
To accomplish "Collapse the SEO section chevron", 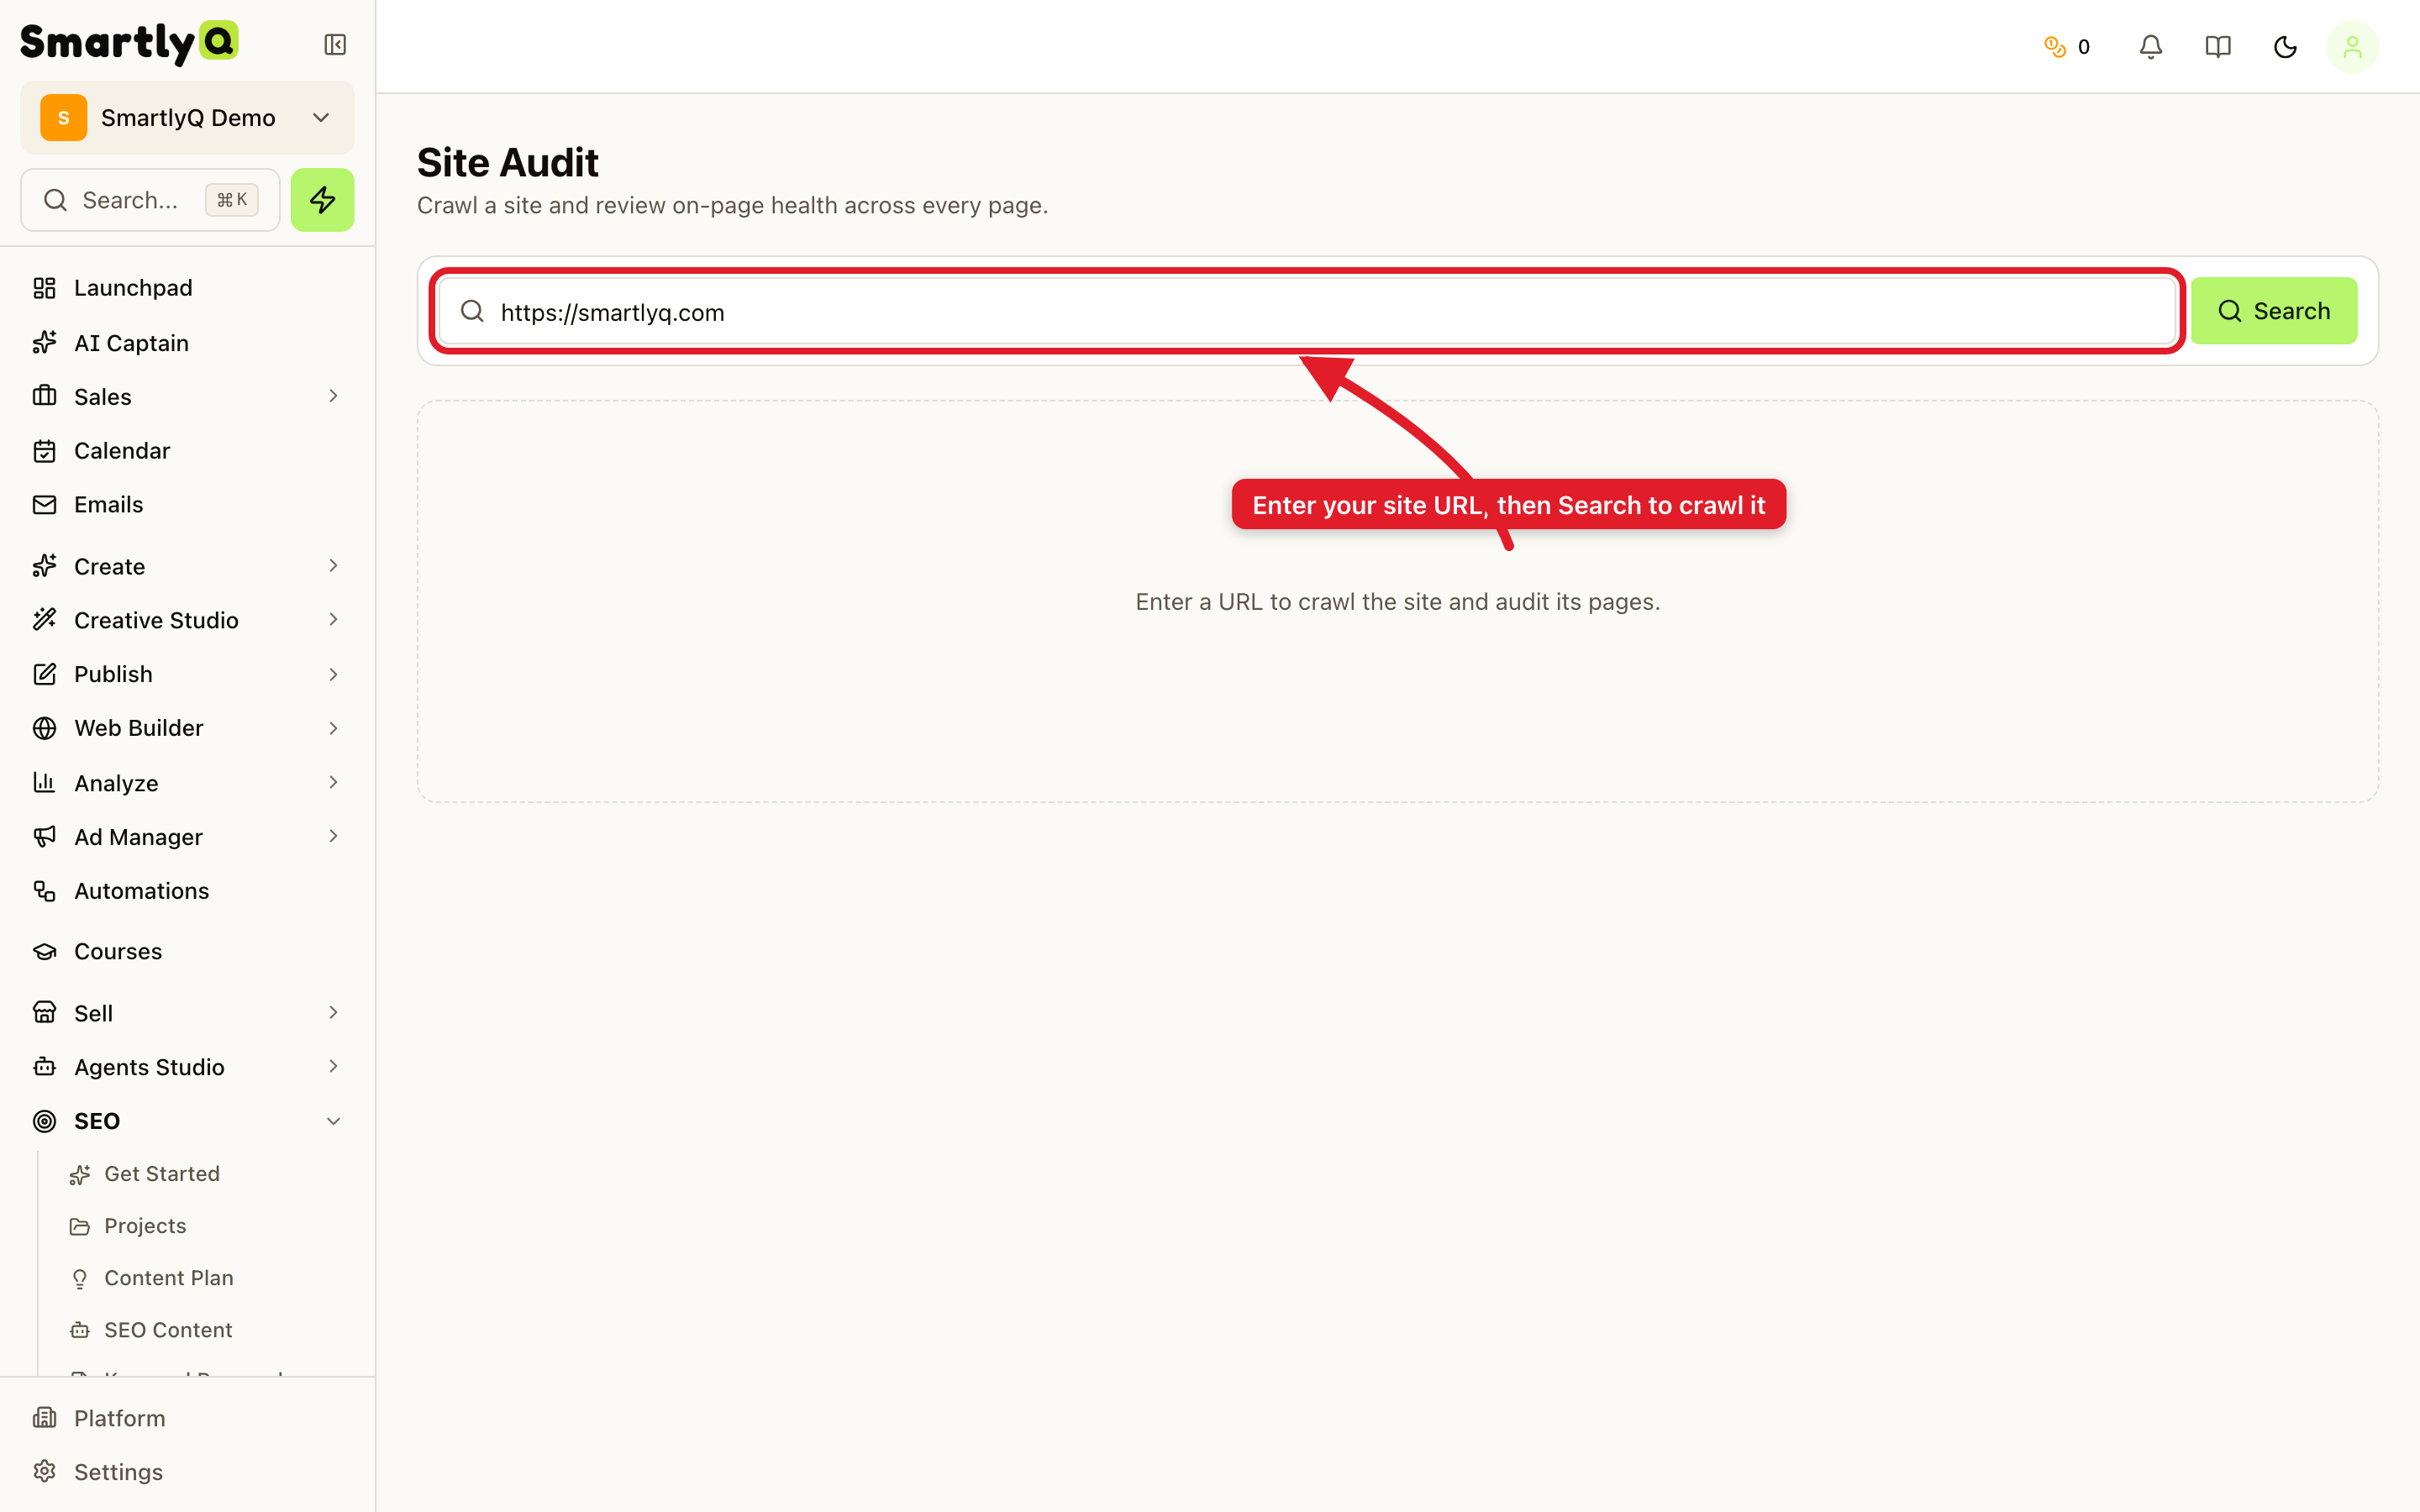I will point(333,1121).
